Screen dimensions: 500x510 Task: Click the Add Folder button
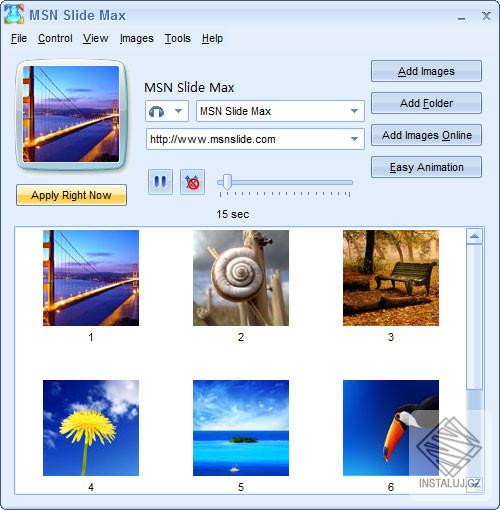point(426,103)
